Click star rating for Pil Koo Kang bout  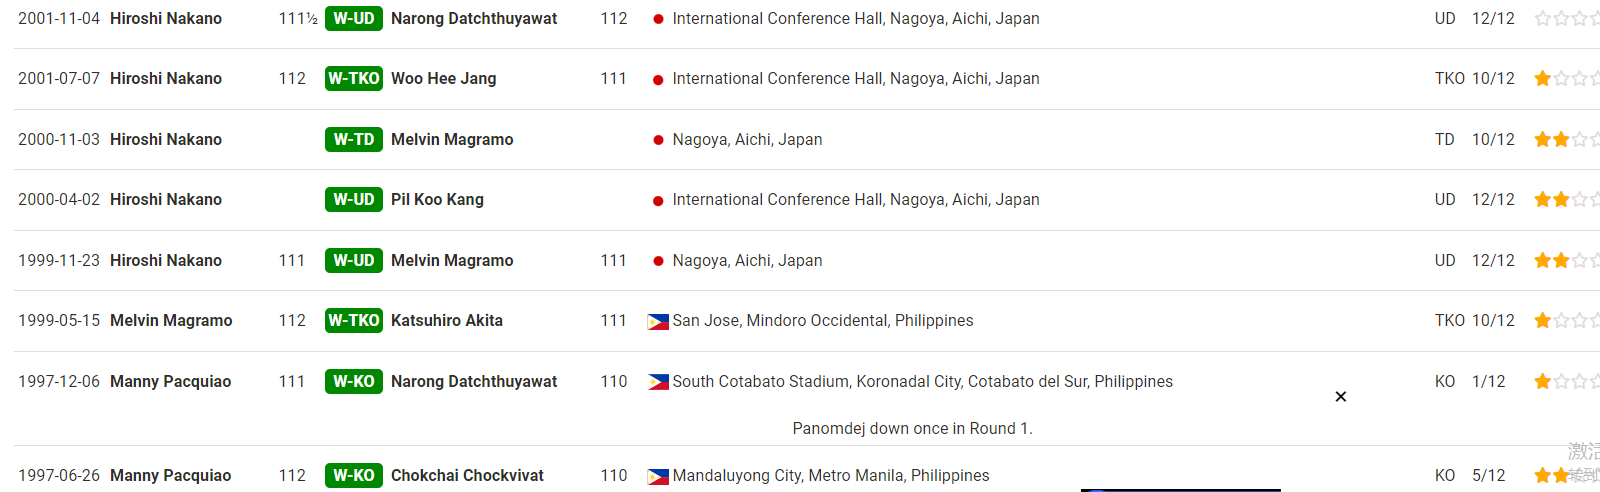click(1566, 199)
